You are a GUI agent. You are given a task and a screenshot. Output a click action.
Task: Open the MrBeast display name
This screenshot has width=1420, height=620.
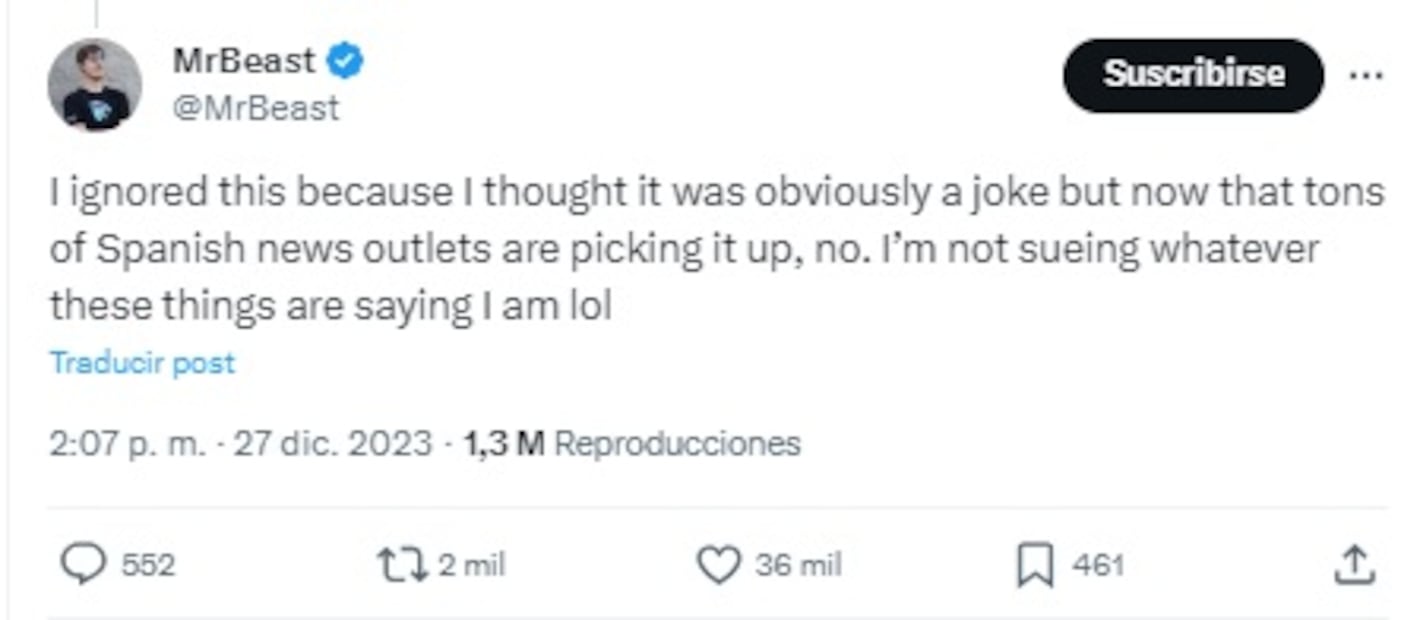point(243,62)
